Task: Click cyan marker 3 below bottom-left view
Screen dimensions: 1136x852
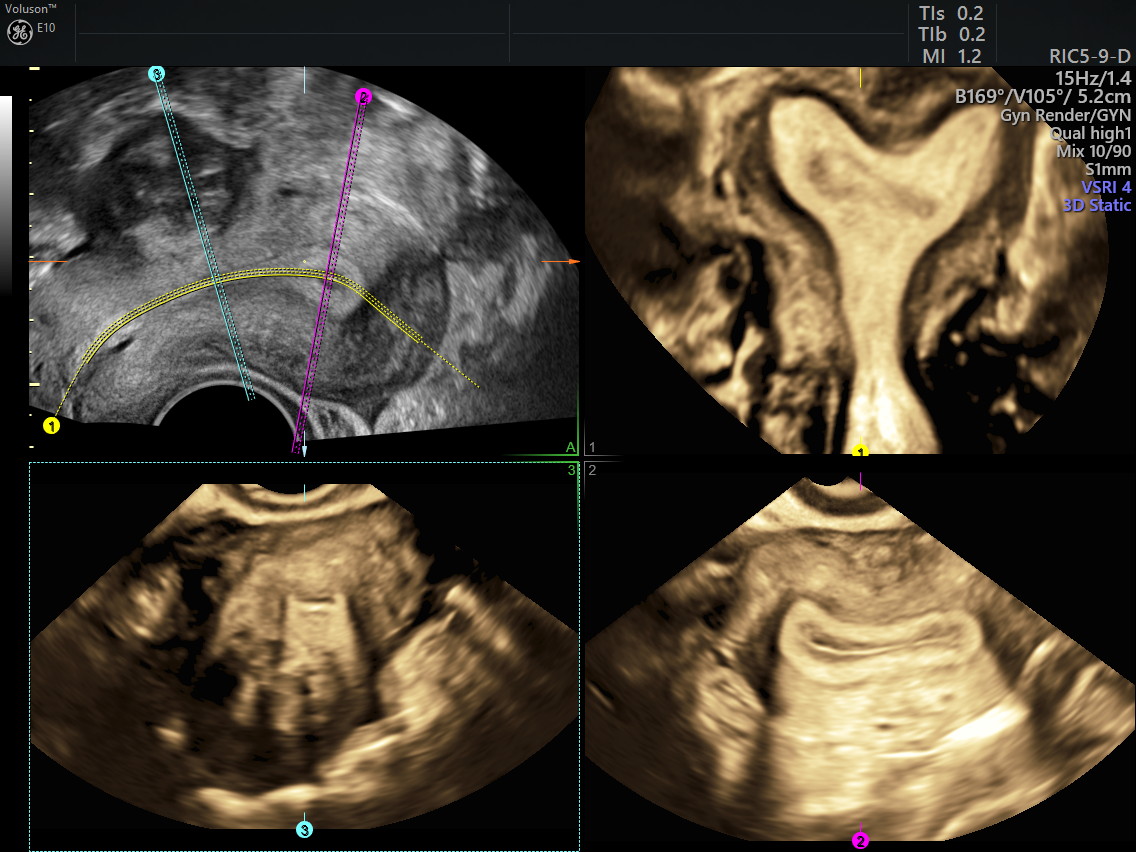Action: click(305, 829)
